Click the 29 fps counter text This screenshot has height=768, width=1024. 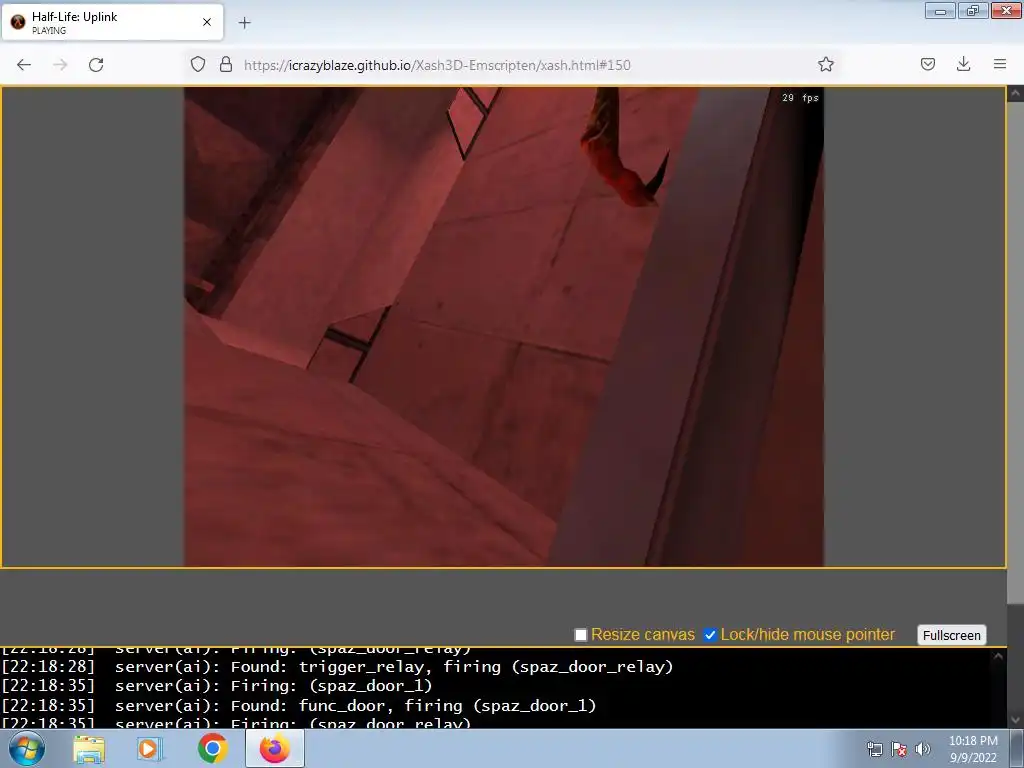800,98
